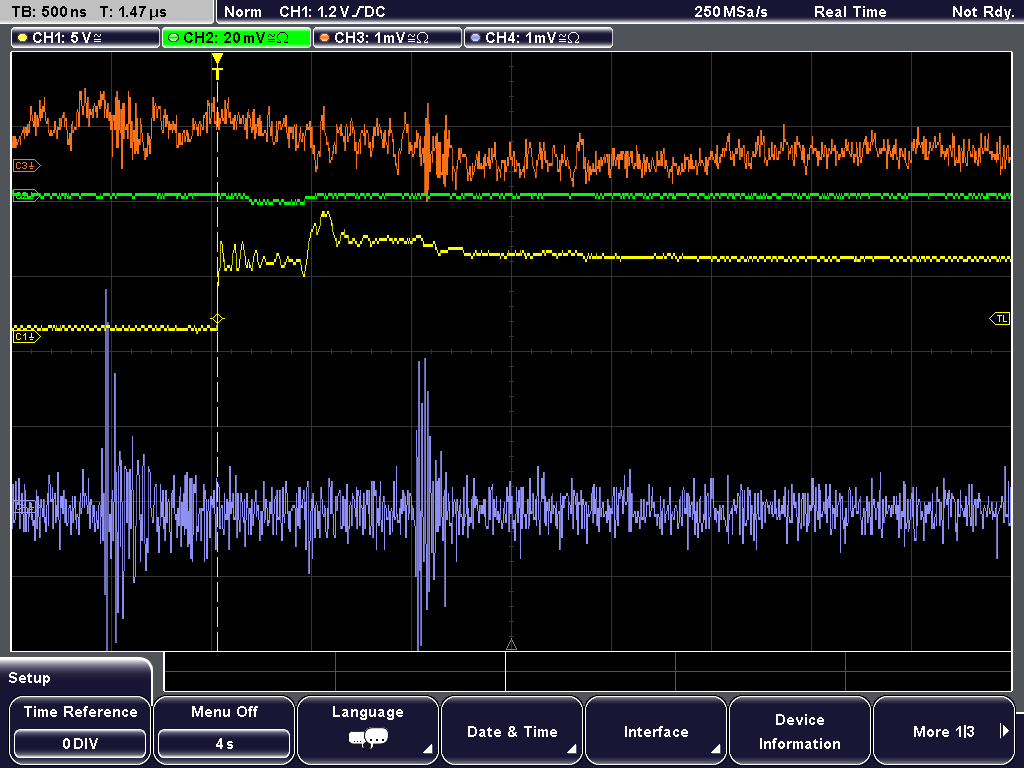Click the CH2 green ground level marker
This screenshot has height=768, width=1024.
pos(26,195)
